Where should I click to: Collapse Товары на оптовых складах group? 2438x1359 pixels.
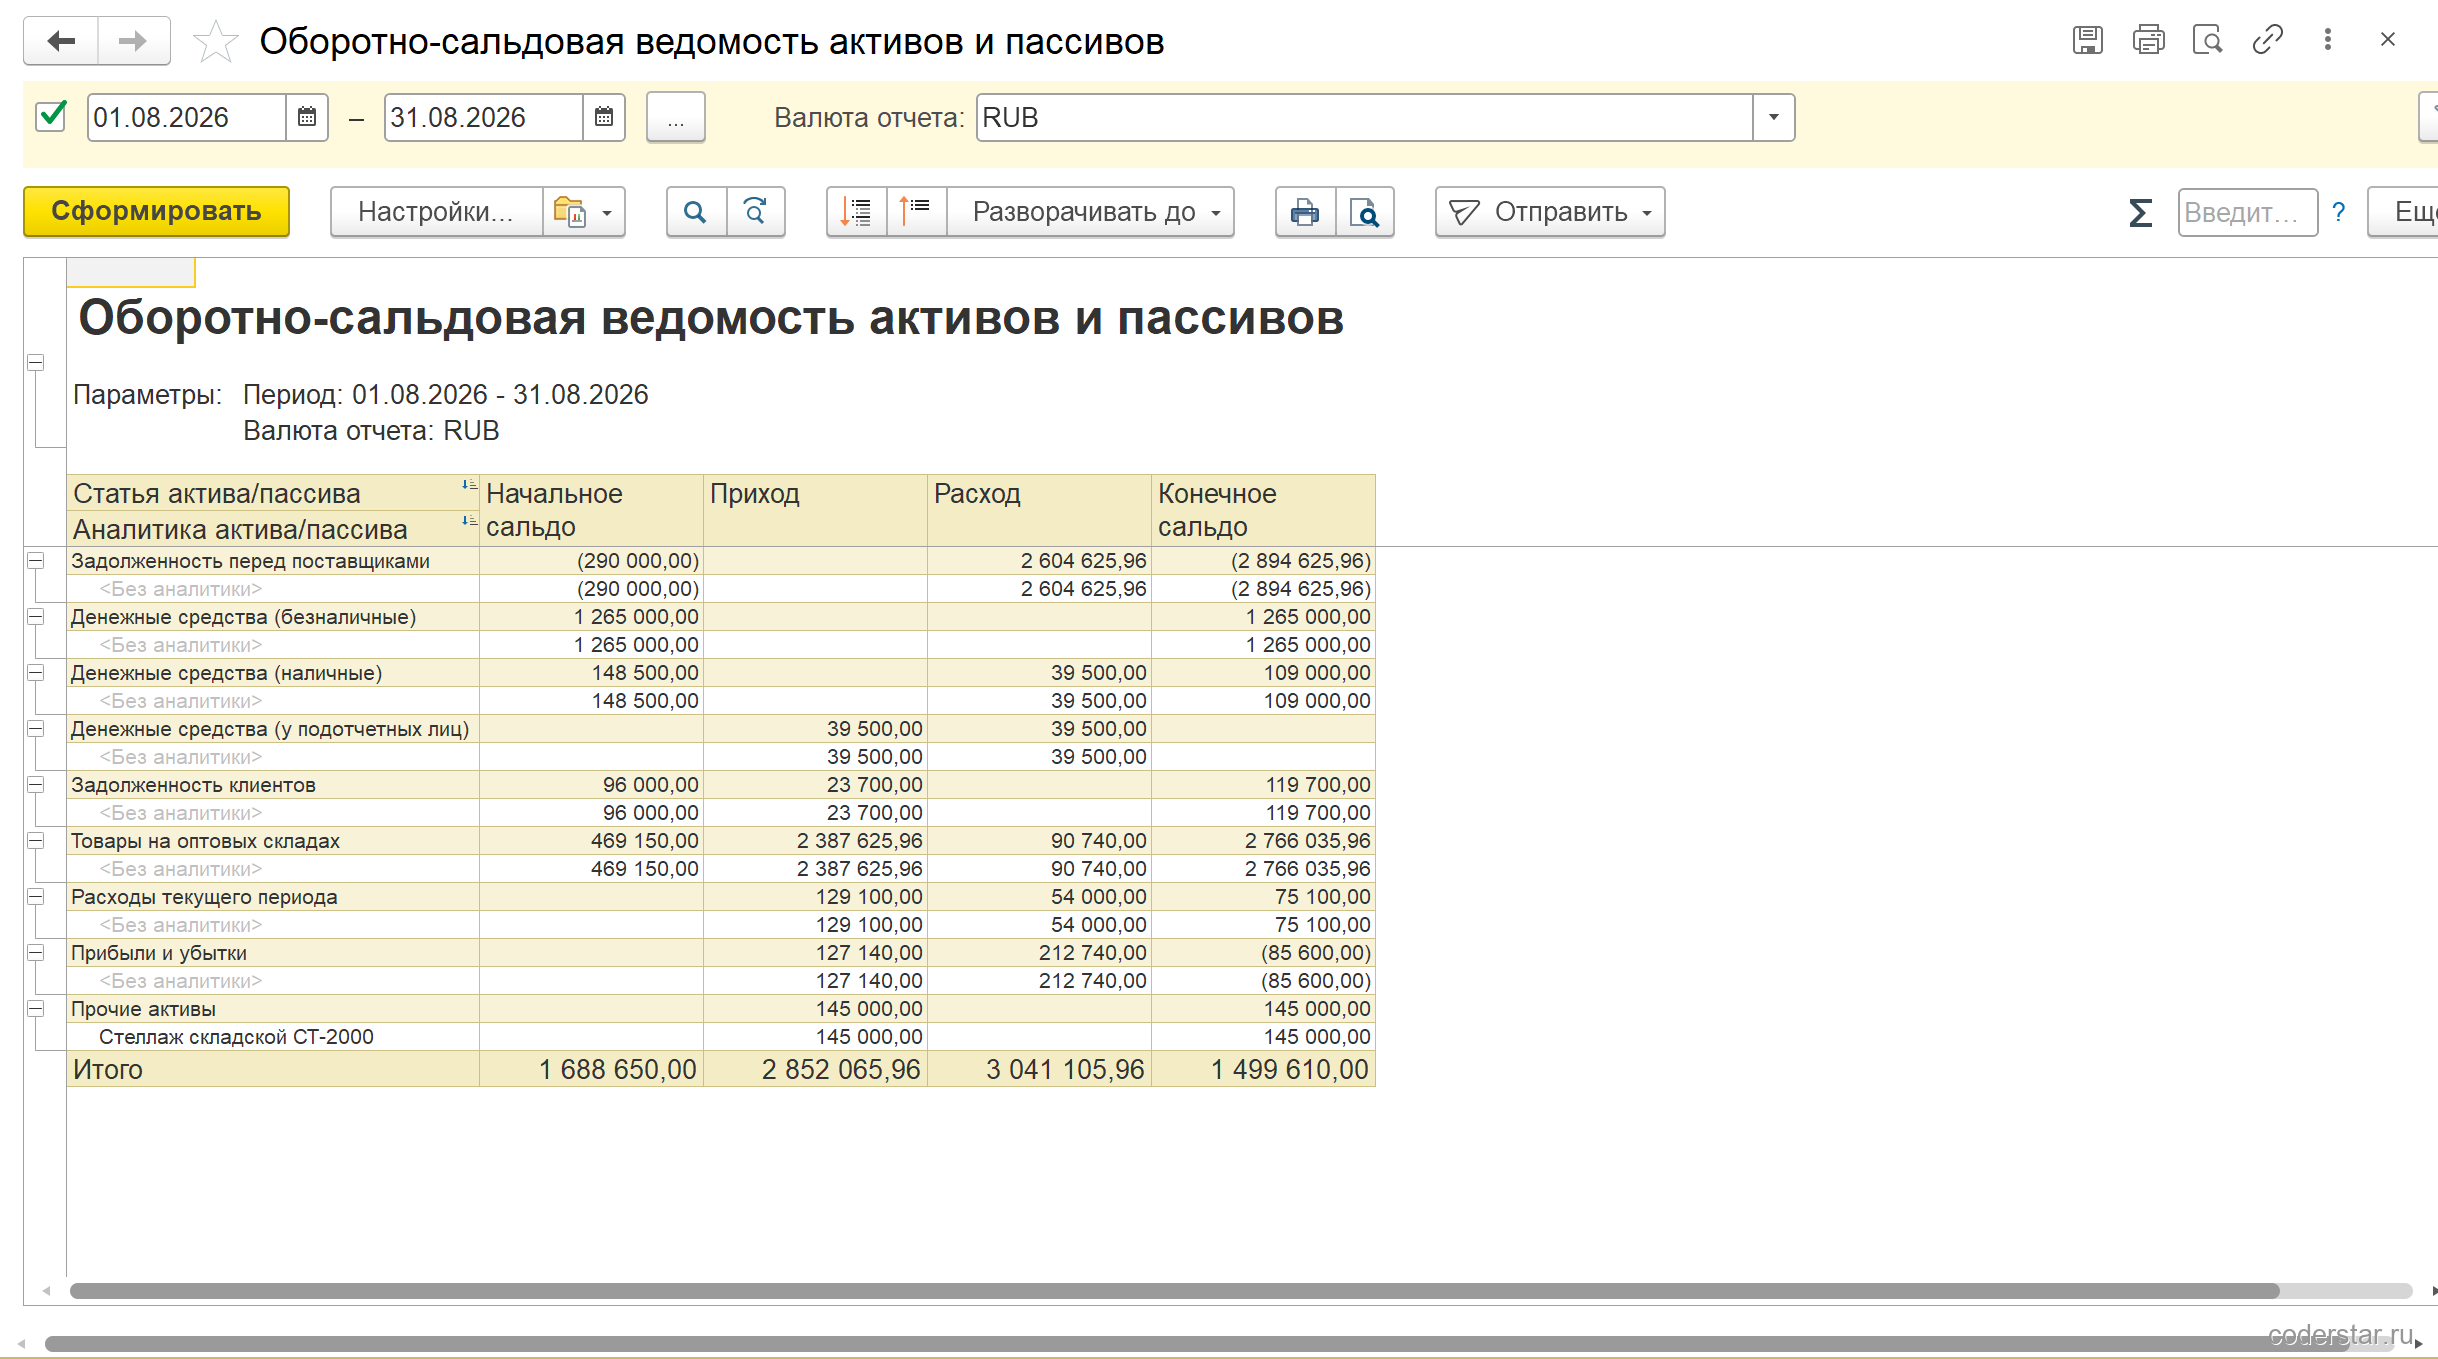pyautogui.click(x=35, y=841)
